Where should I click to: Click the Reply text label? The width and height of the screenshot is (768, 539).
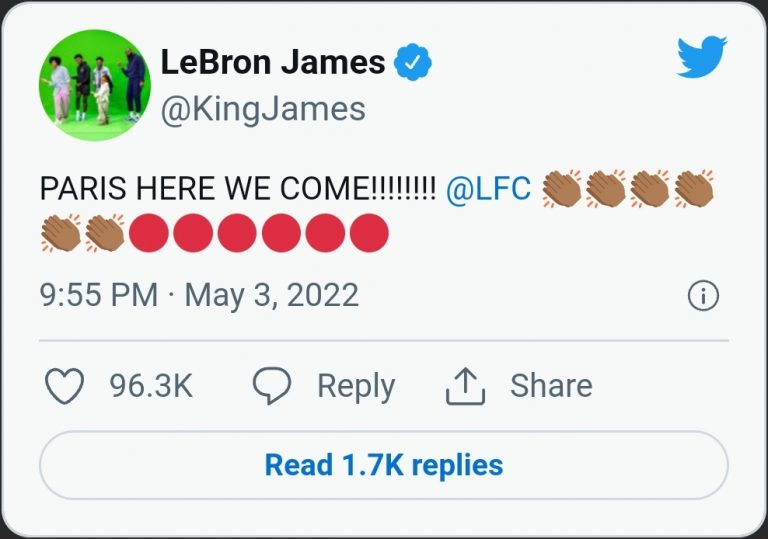click(356, 387)
